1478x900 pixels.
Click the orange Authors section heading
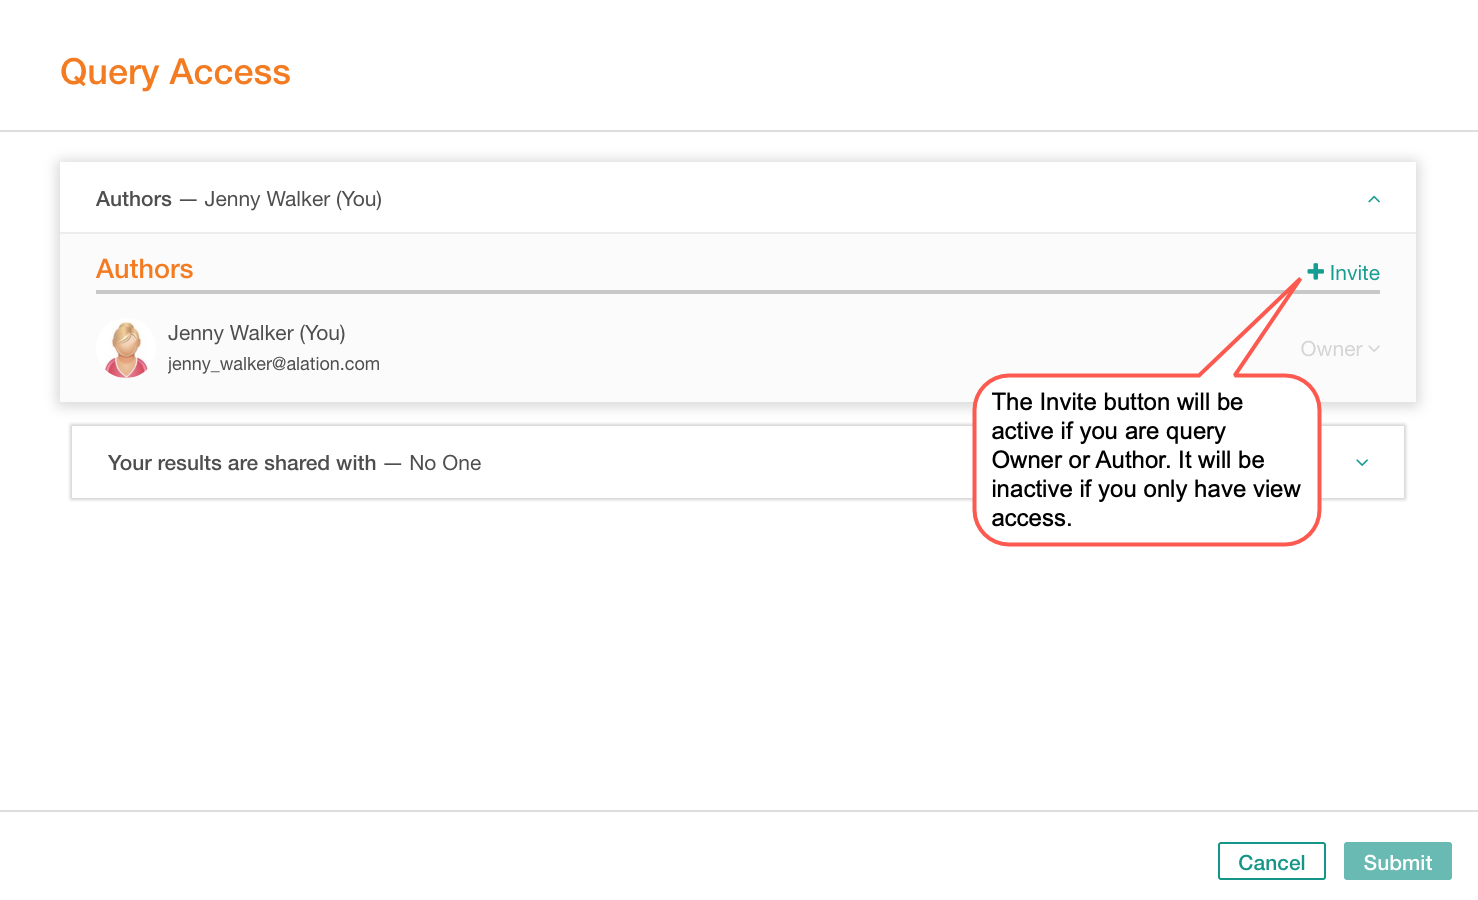click(x=145, y=269)
